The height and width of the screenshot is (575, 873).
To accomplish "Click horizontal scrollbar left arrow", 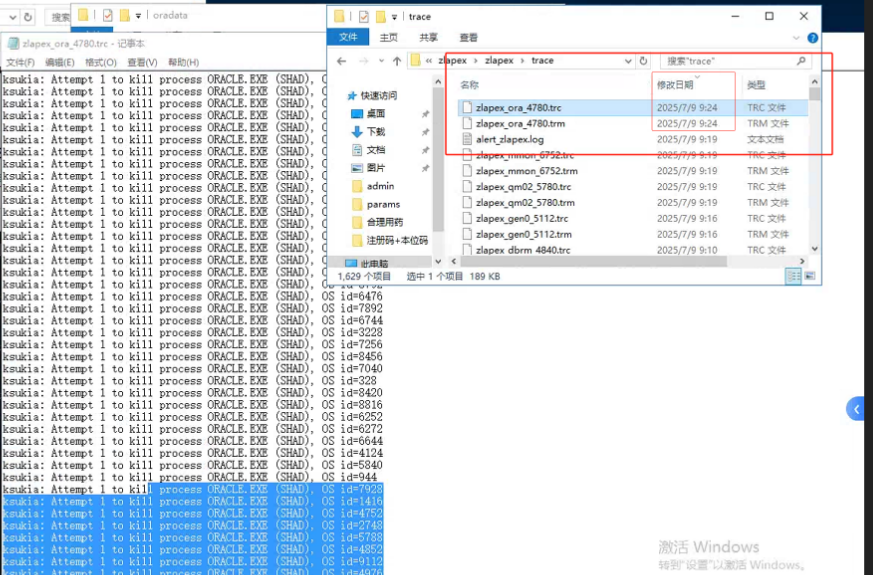I will point(454,261).
